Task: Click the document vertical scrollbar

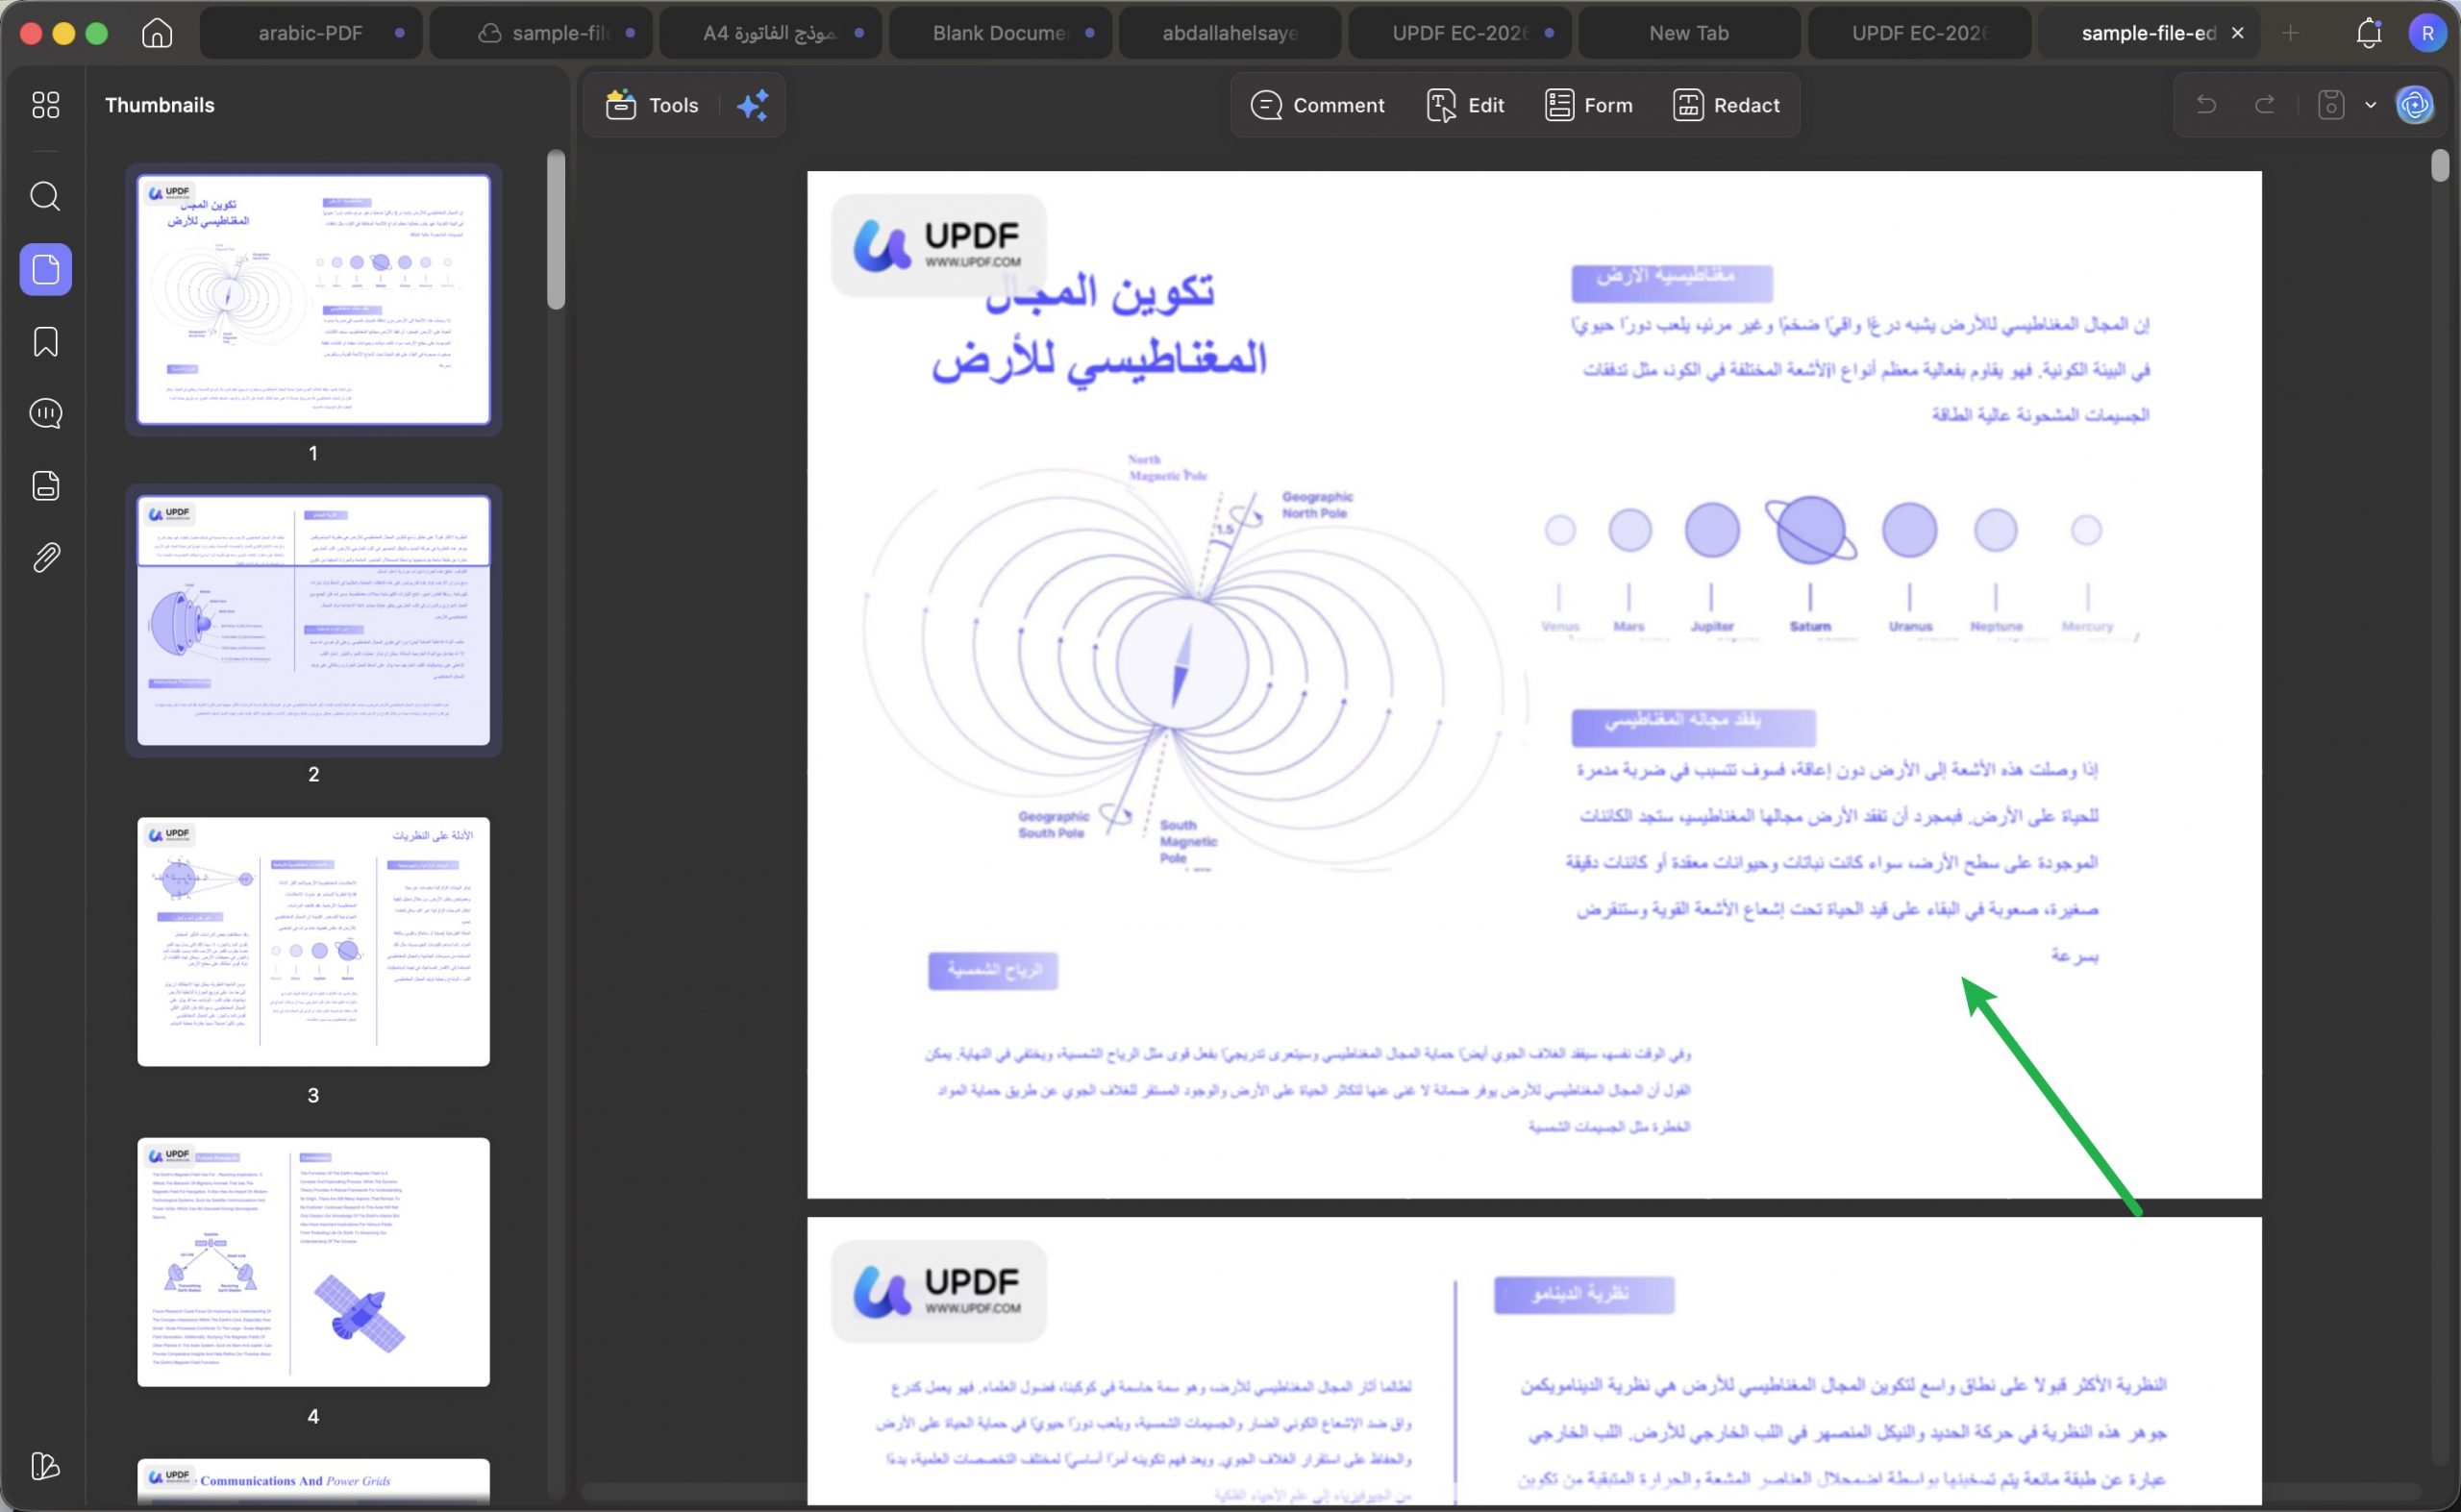Action: tap(2440, 165)
